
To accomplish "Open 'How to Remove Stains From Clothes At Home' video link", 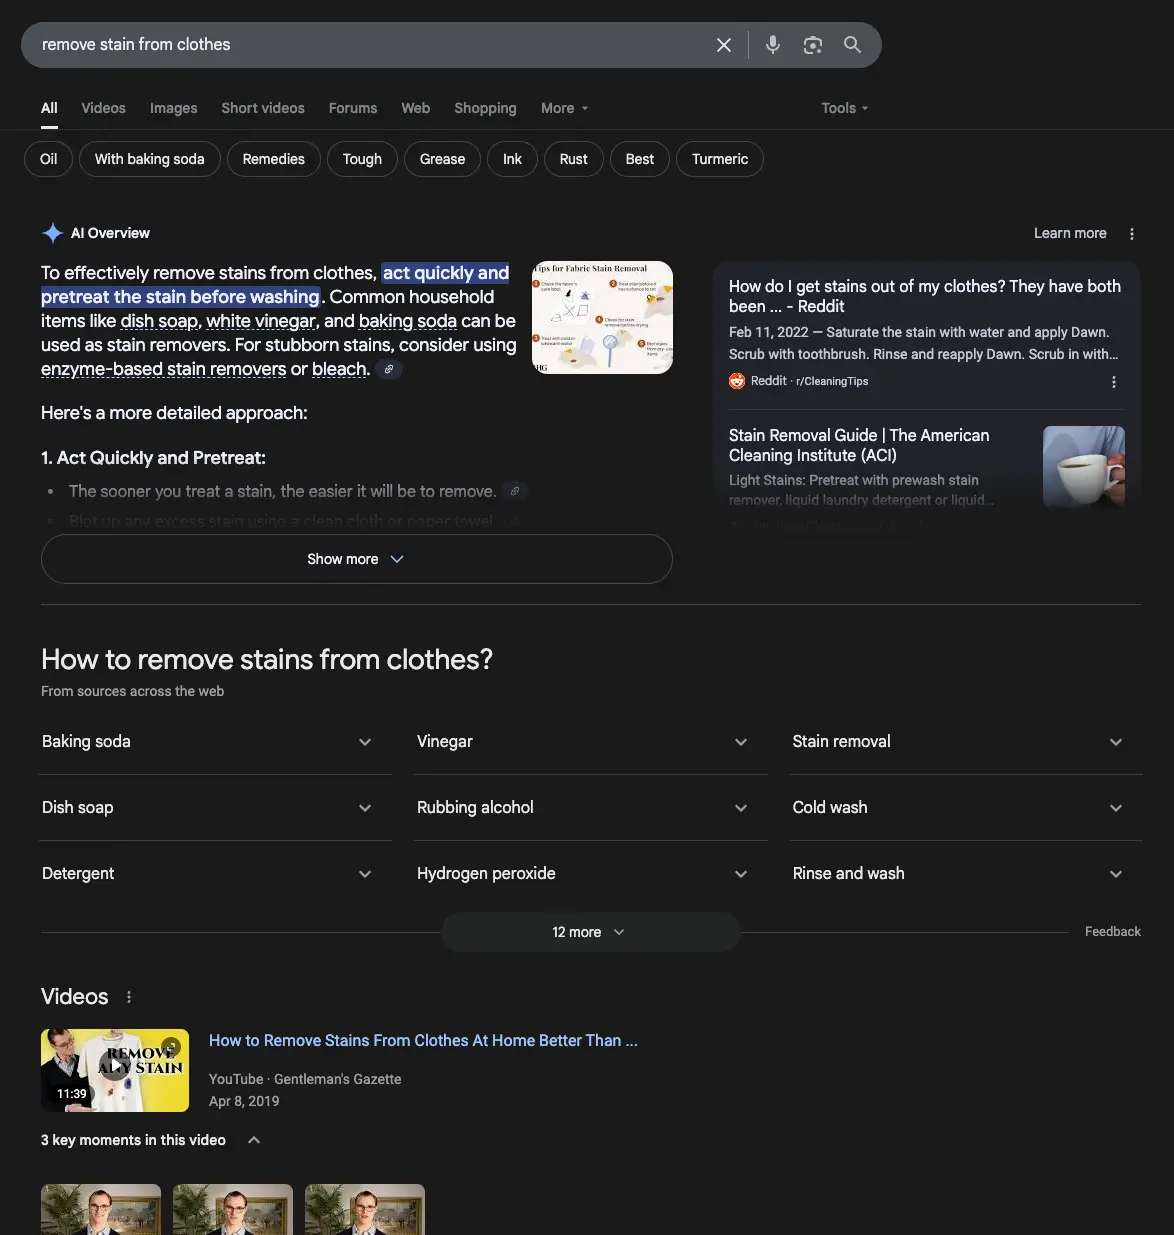I will (x=423, y=1041).
